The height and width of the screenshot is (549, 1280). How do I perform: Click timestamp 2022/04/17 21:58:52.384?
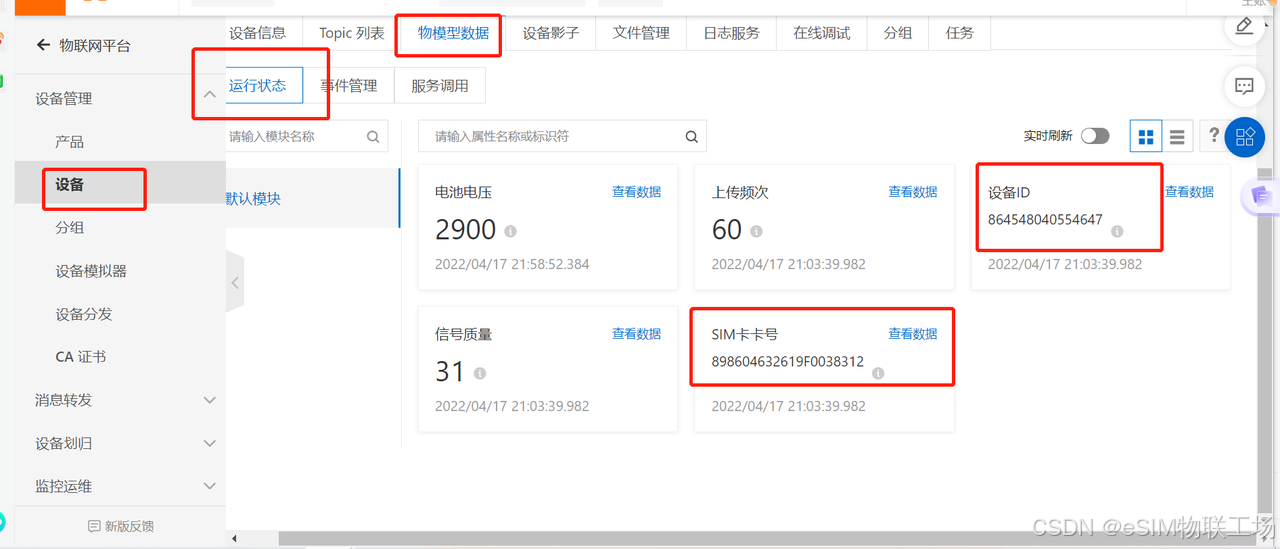(x=512, y=264)
